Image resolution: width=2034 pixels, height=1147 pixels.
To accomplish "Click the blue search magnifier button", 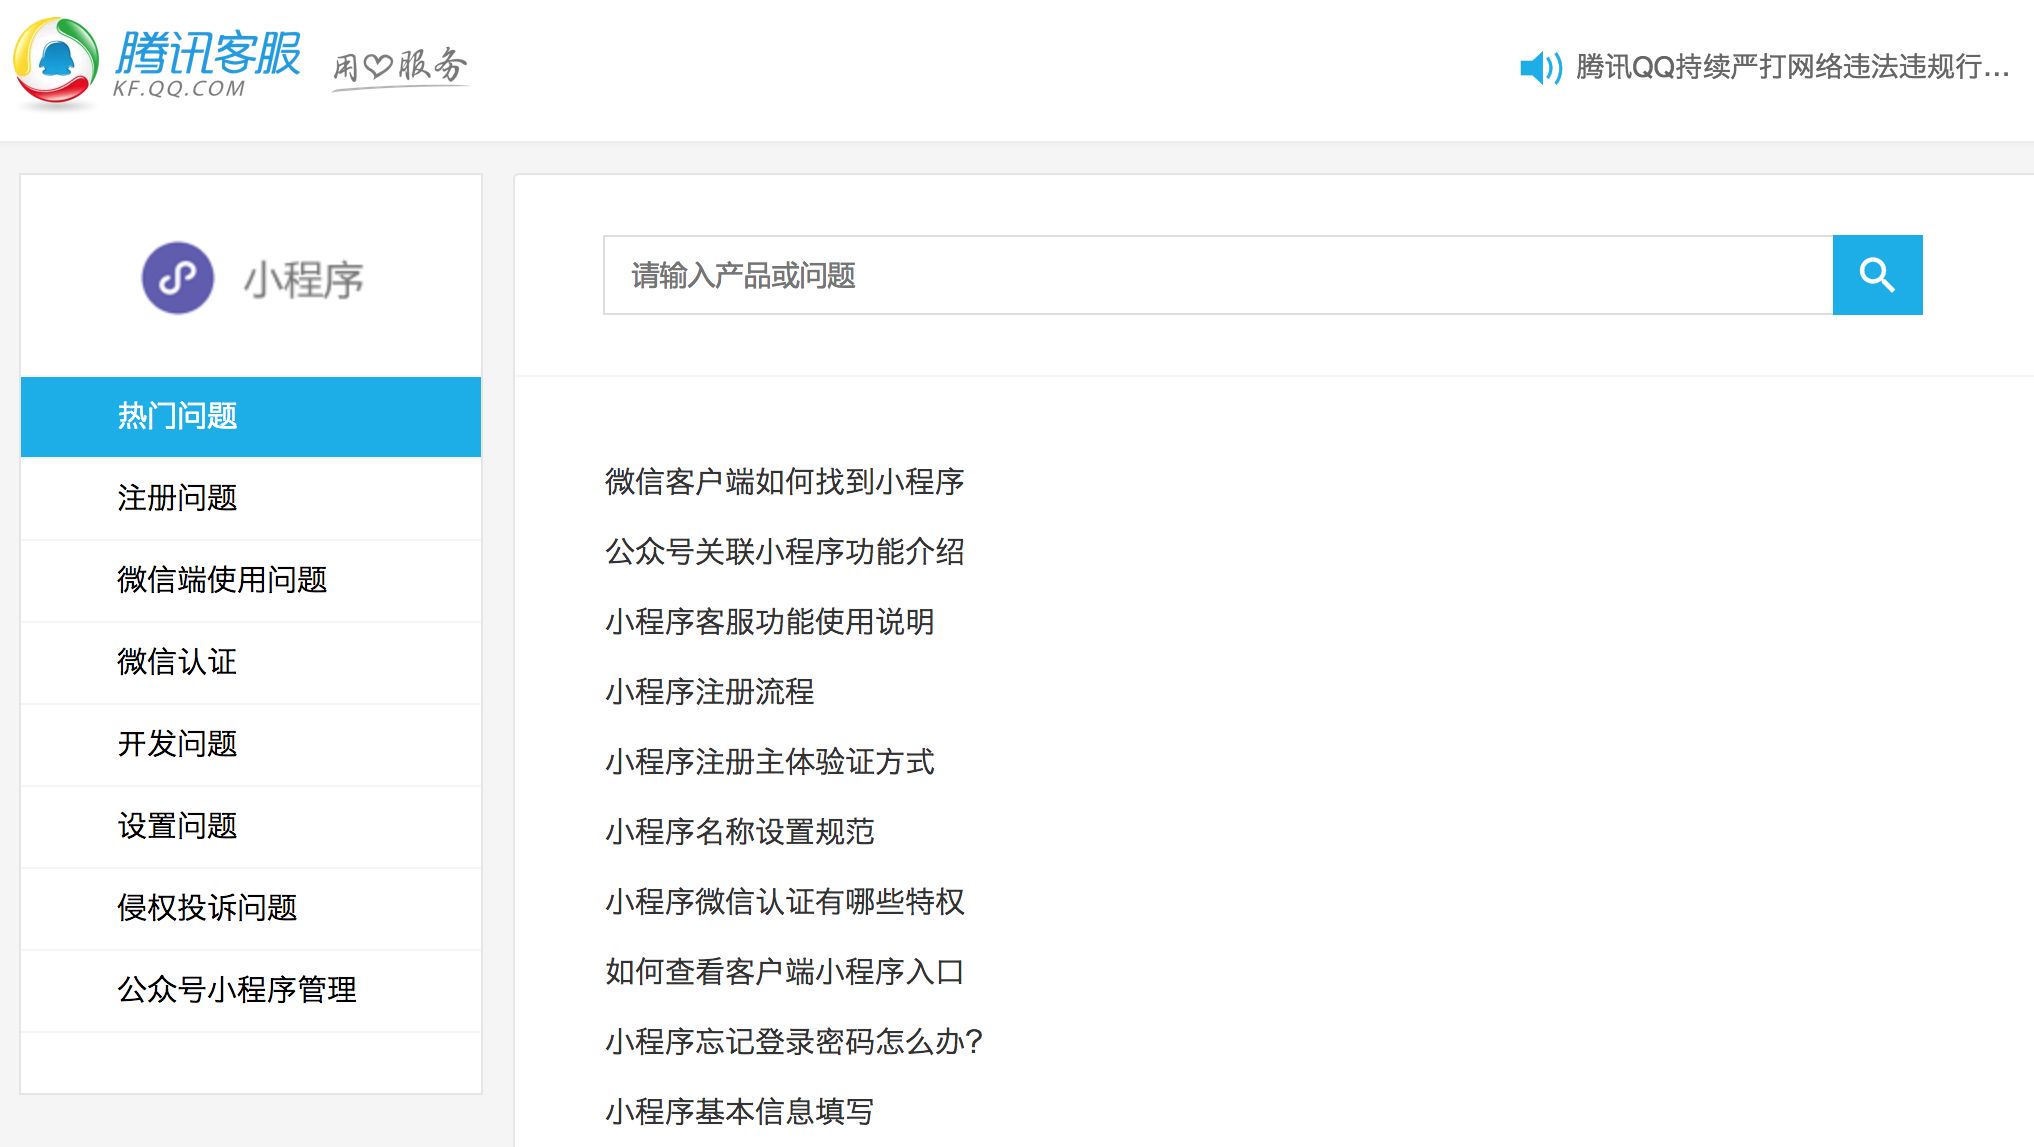I will (1877, 275).
